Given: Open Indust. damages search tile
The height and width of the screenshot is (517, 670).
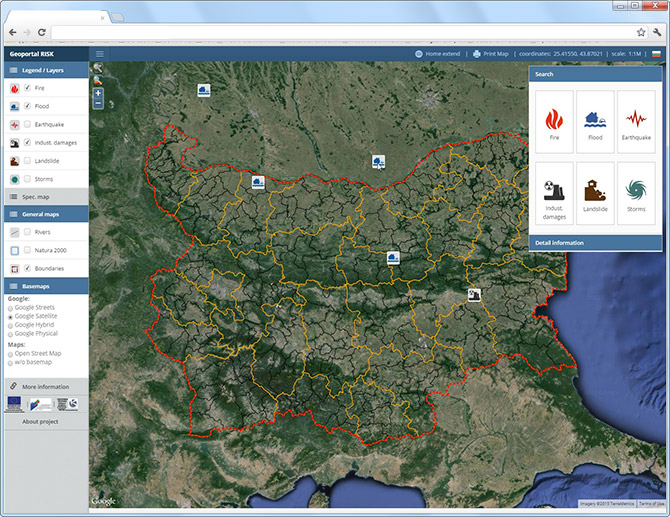Looking at the screenshot, I should (x=554, y=193).
